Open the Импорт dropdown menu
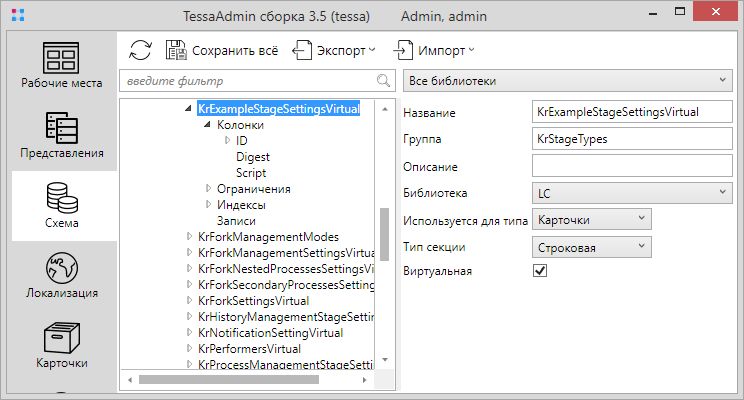Viewport: 744px width, 400px height. tap(434, 49)
